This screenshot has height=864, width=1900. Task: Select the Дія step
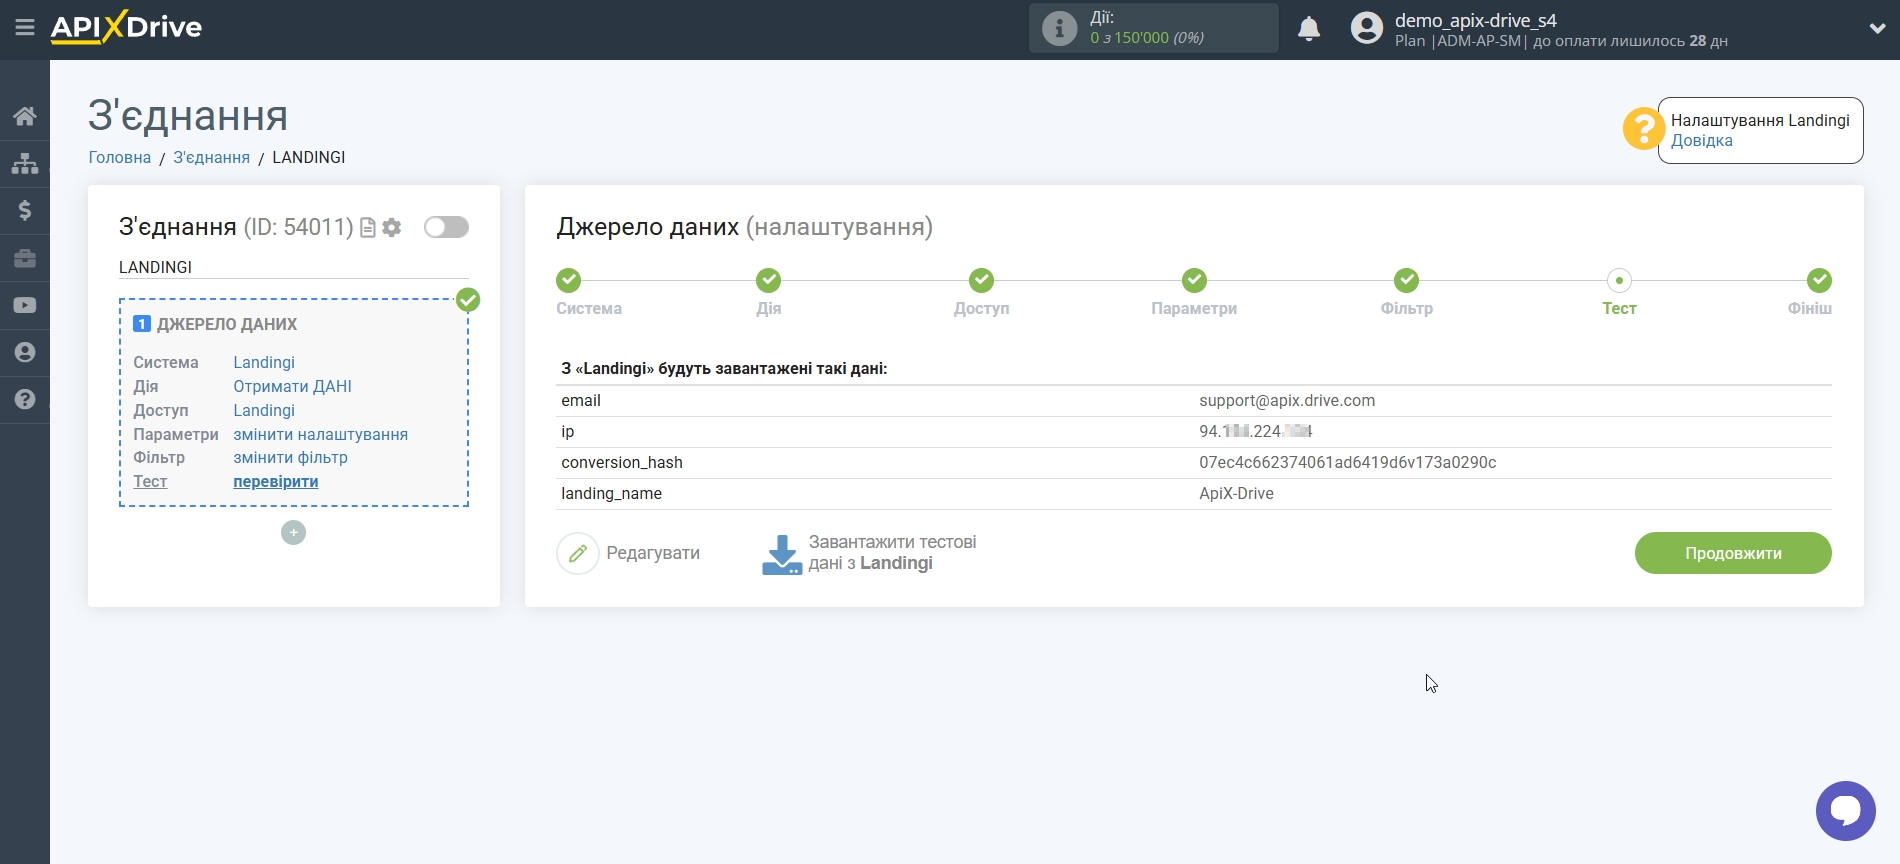pyautogui.click(x=768, y=280)
